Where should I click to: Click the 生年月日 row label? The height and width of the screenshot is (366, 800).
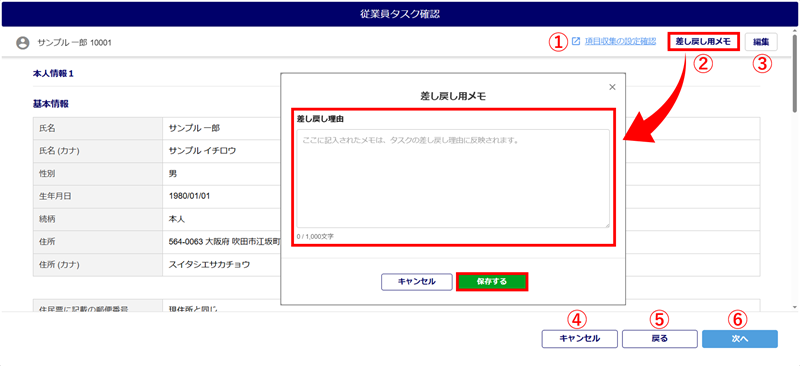click(97, 197)
